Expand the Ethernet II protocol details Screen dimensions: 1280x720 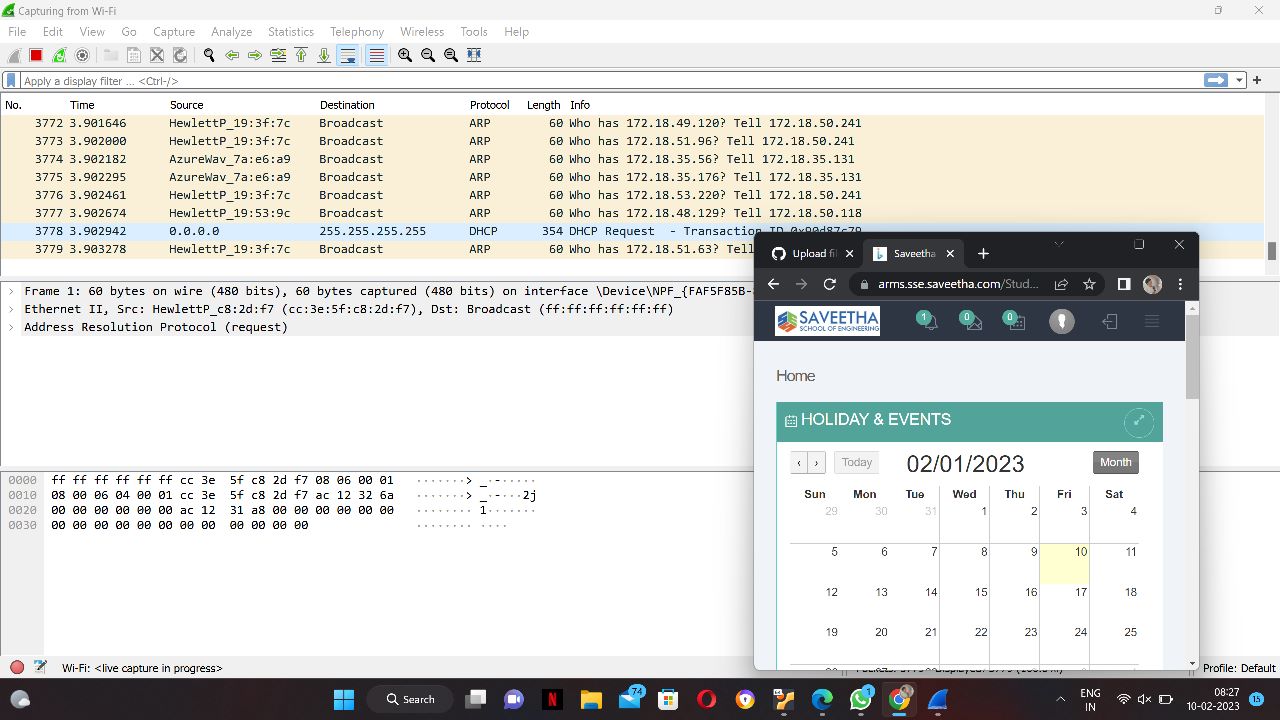(x=11, y=309)
